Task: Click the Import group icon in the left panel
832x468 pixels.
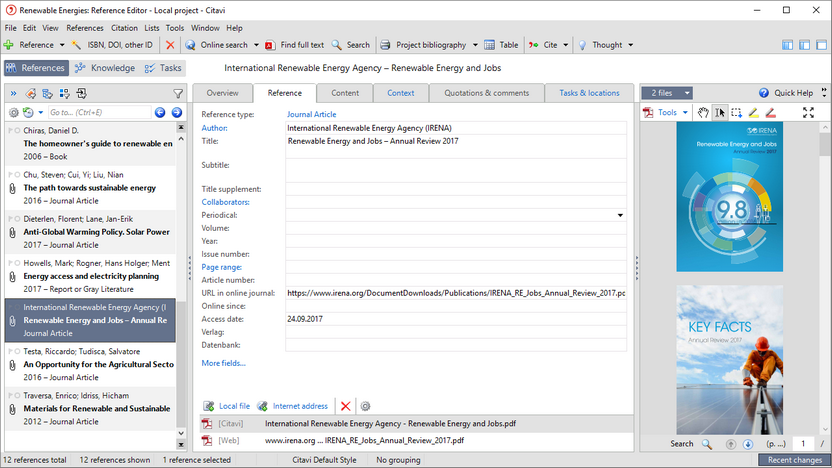Action: (82, 93)
